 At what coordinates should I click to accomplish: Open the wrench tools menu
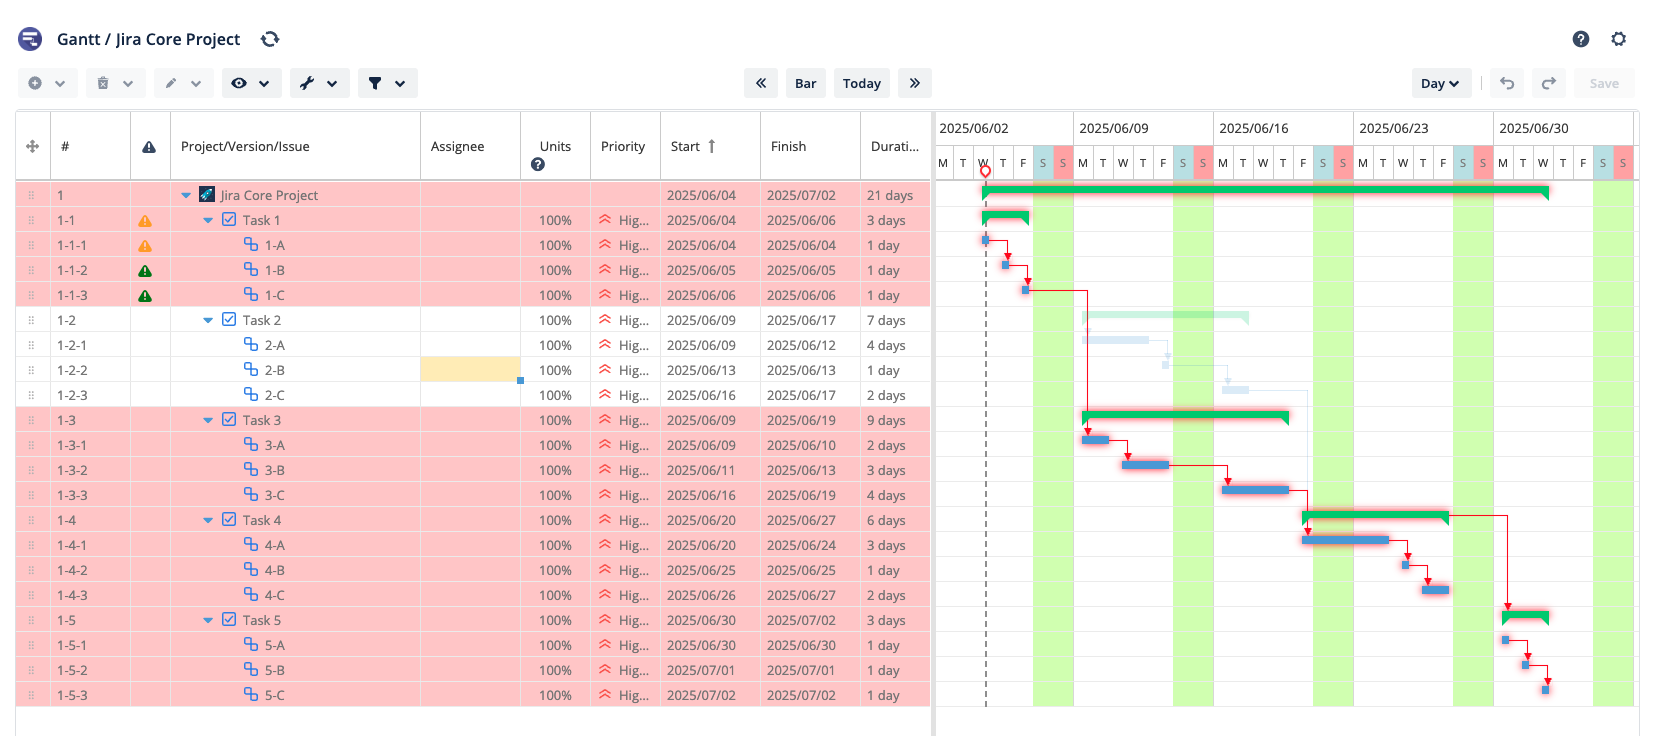(x=319, y=83)
